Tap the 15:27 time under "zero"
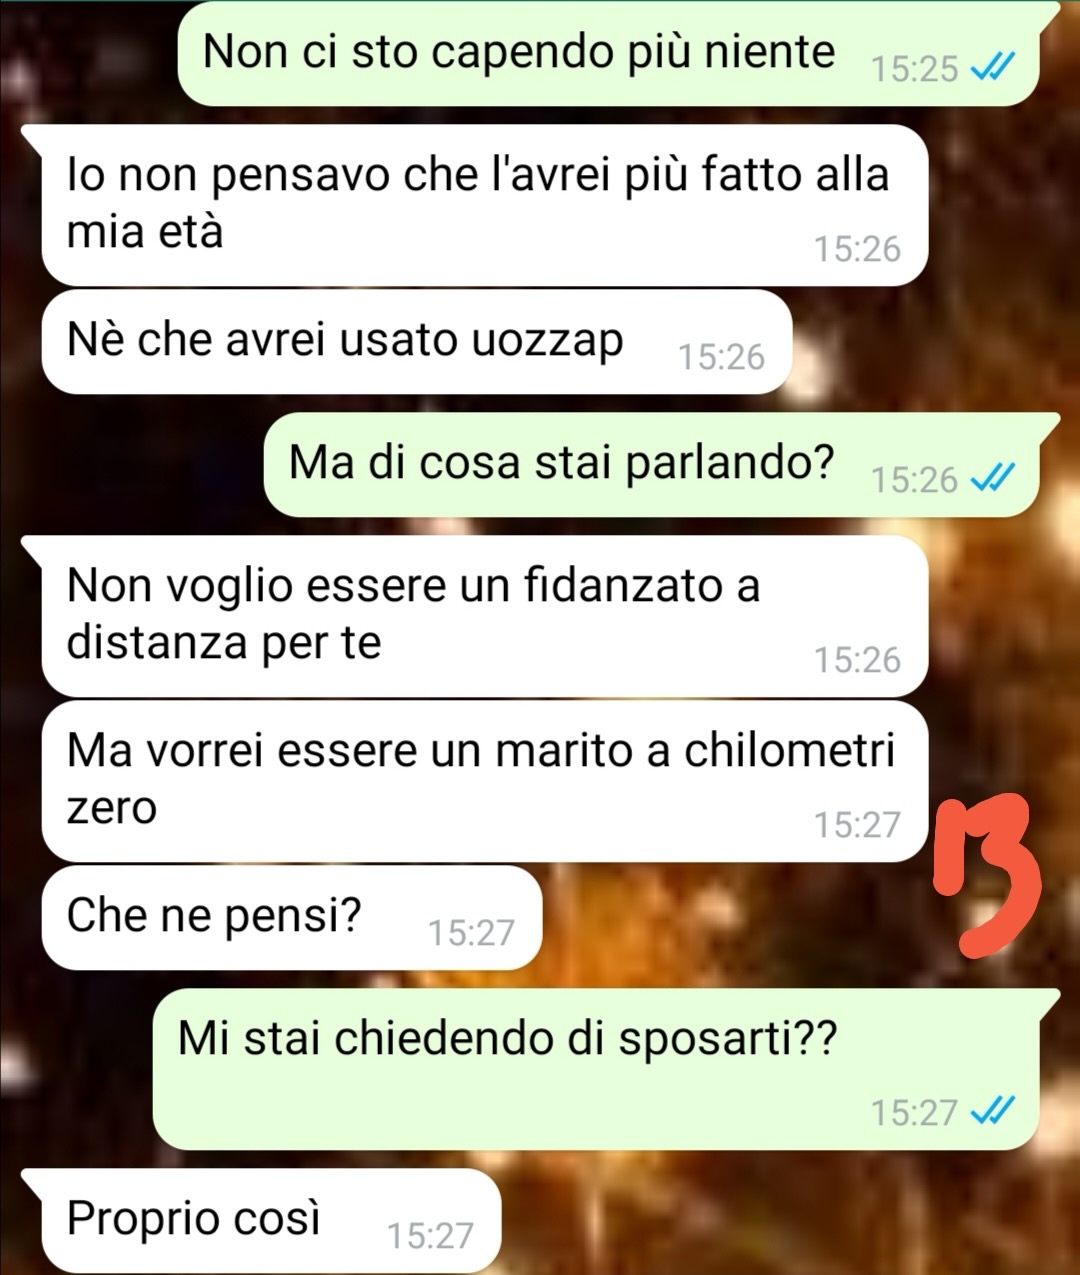 pos(857,824)
